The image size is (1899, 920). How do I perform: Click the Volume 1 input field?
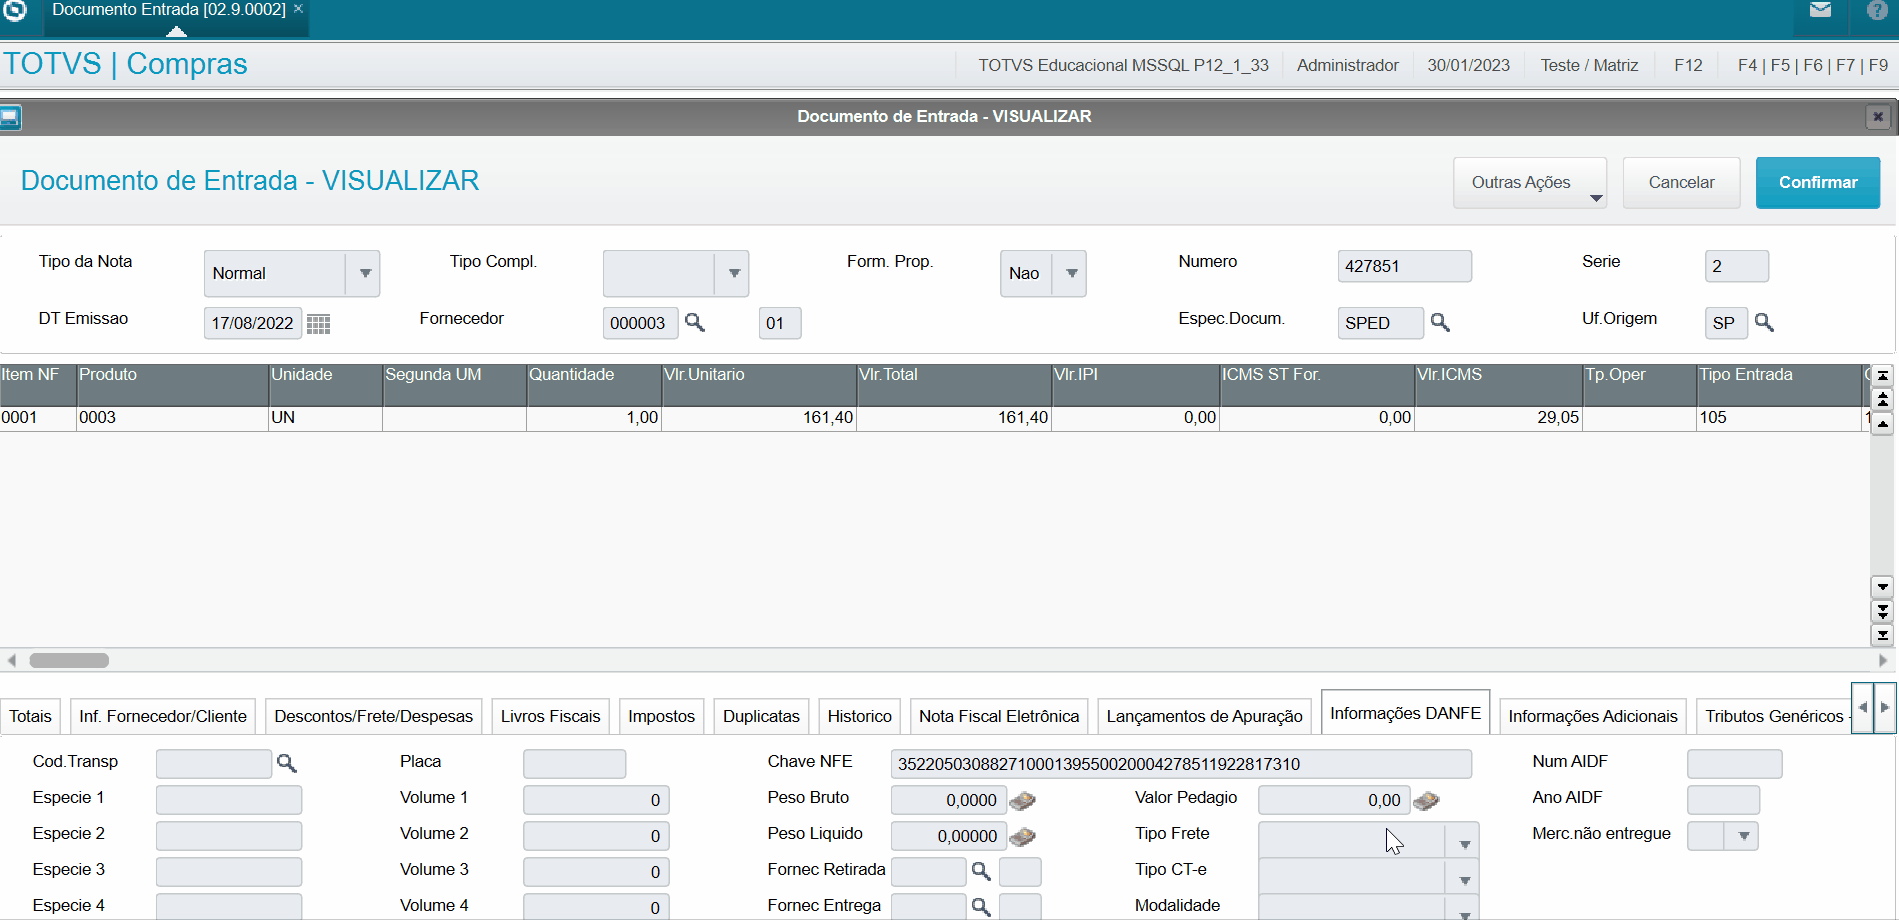[x=596, y=800]
